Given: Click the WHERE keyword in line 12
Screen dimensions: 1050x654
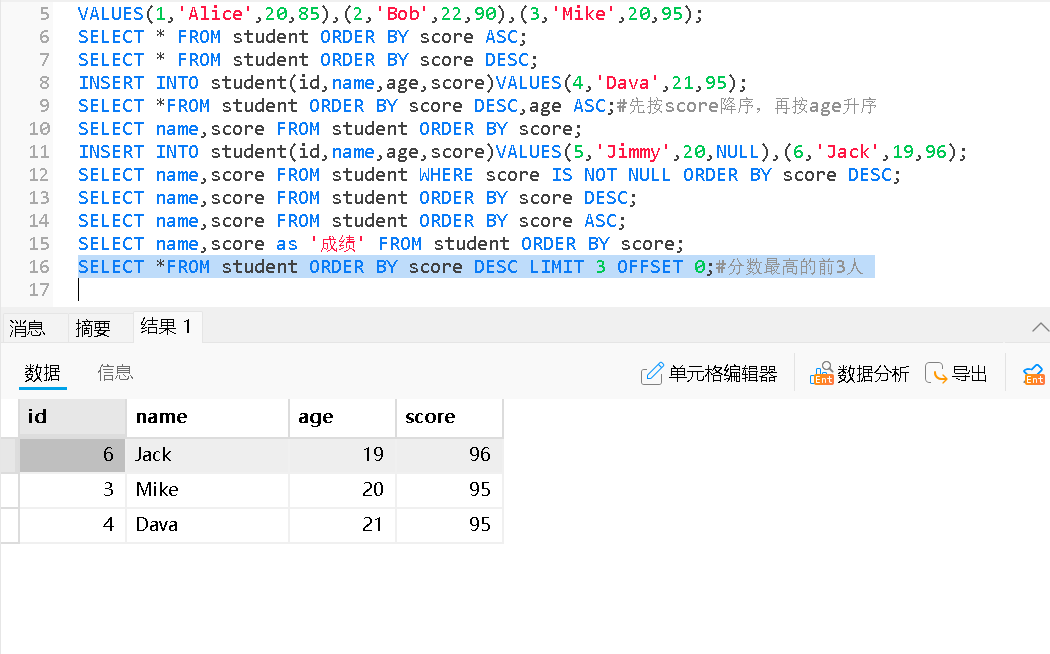Looking at the screenshot, I should click(x=446, y=175).
